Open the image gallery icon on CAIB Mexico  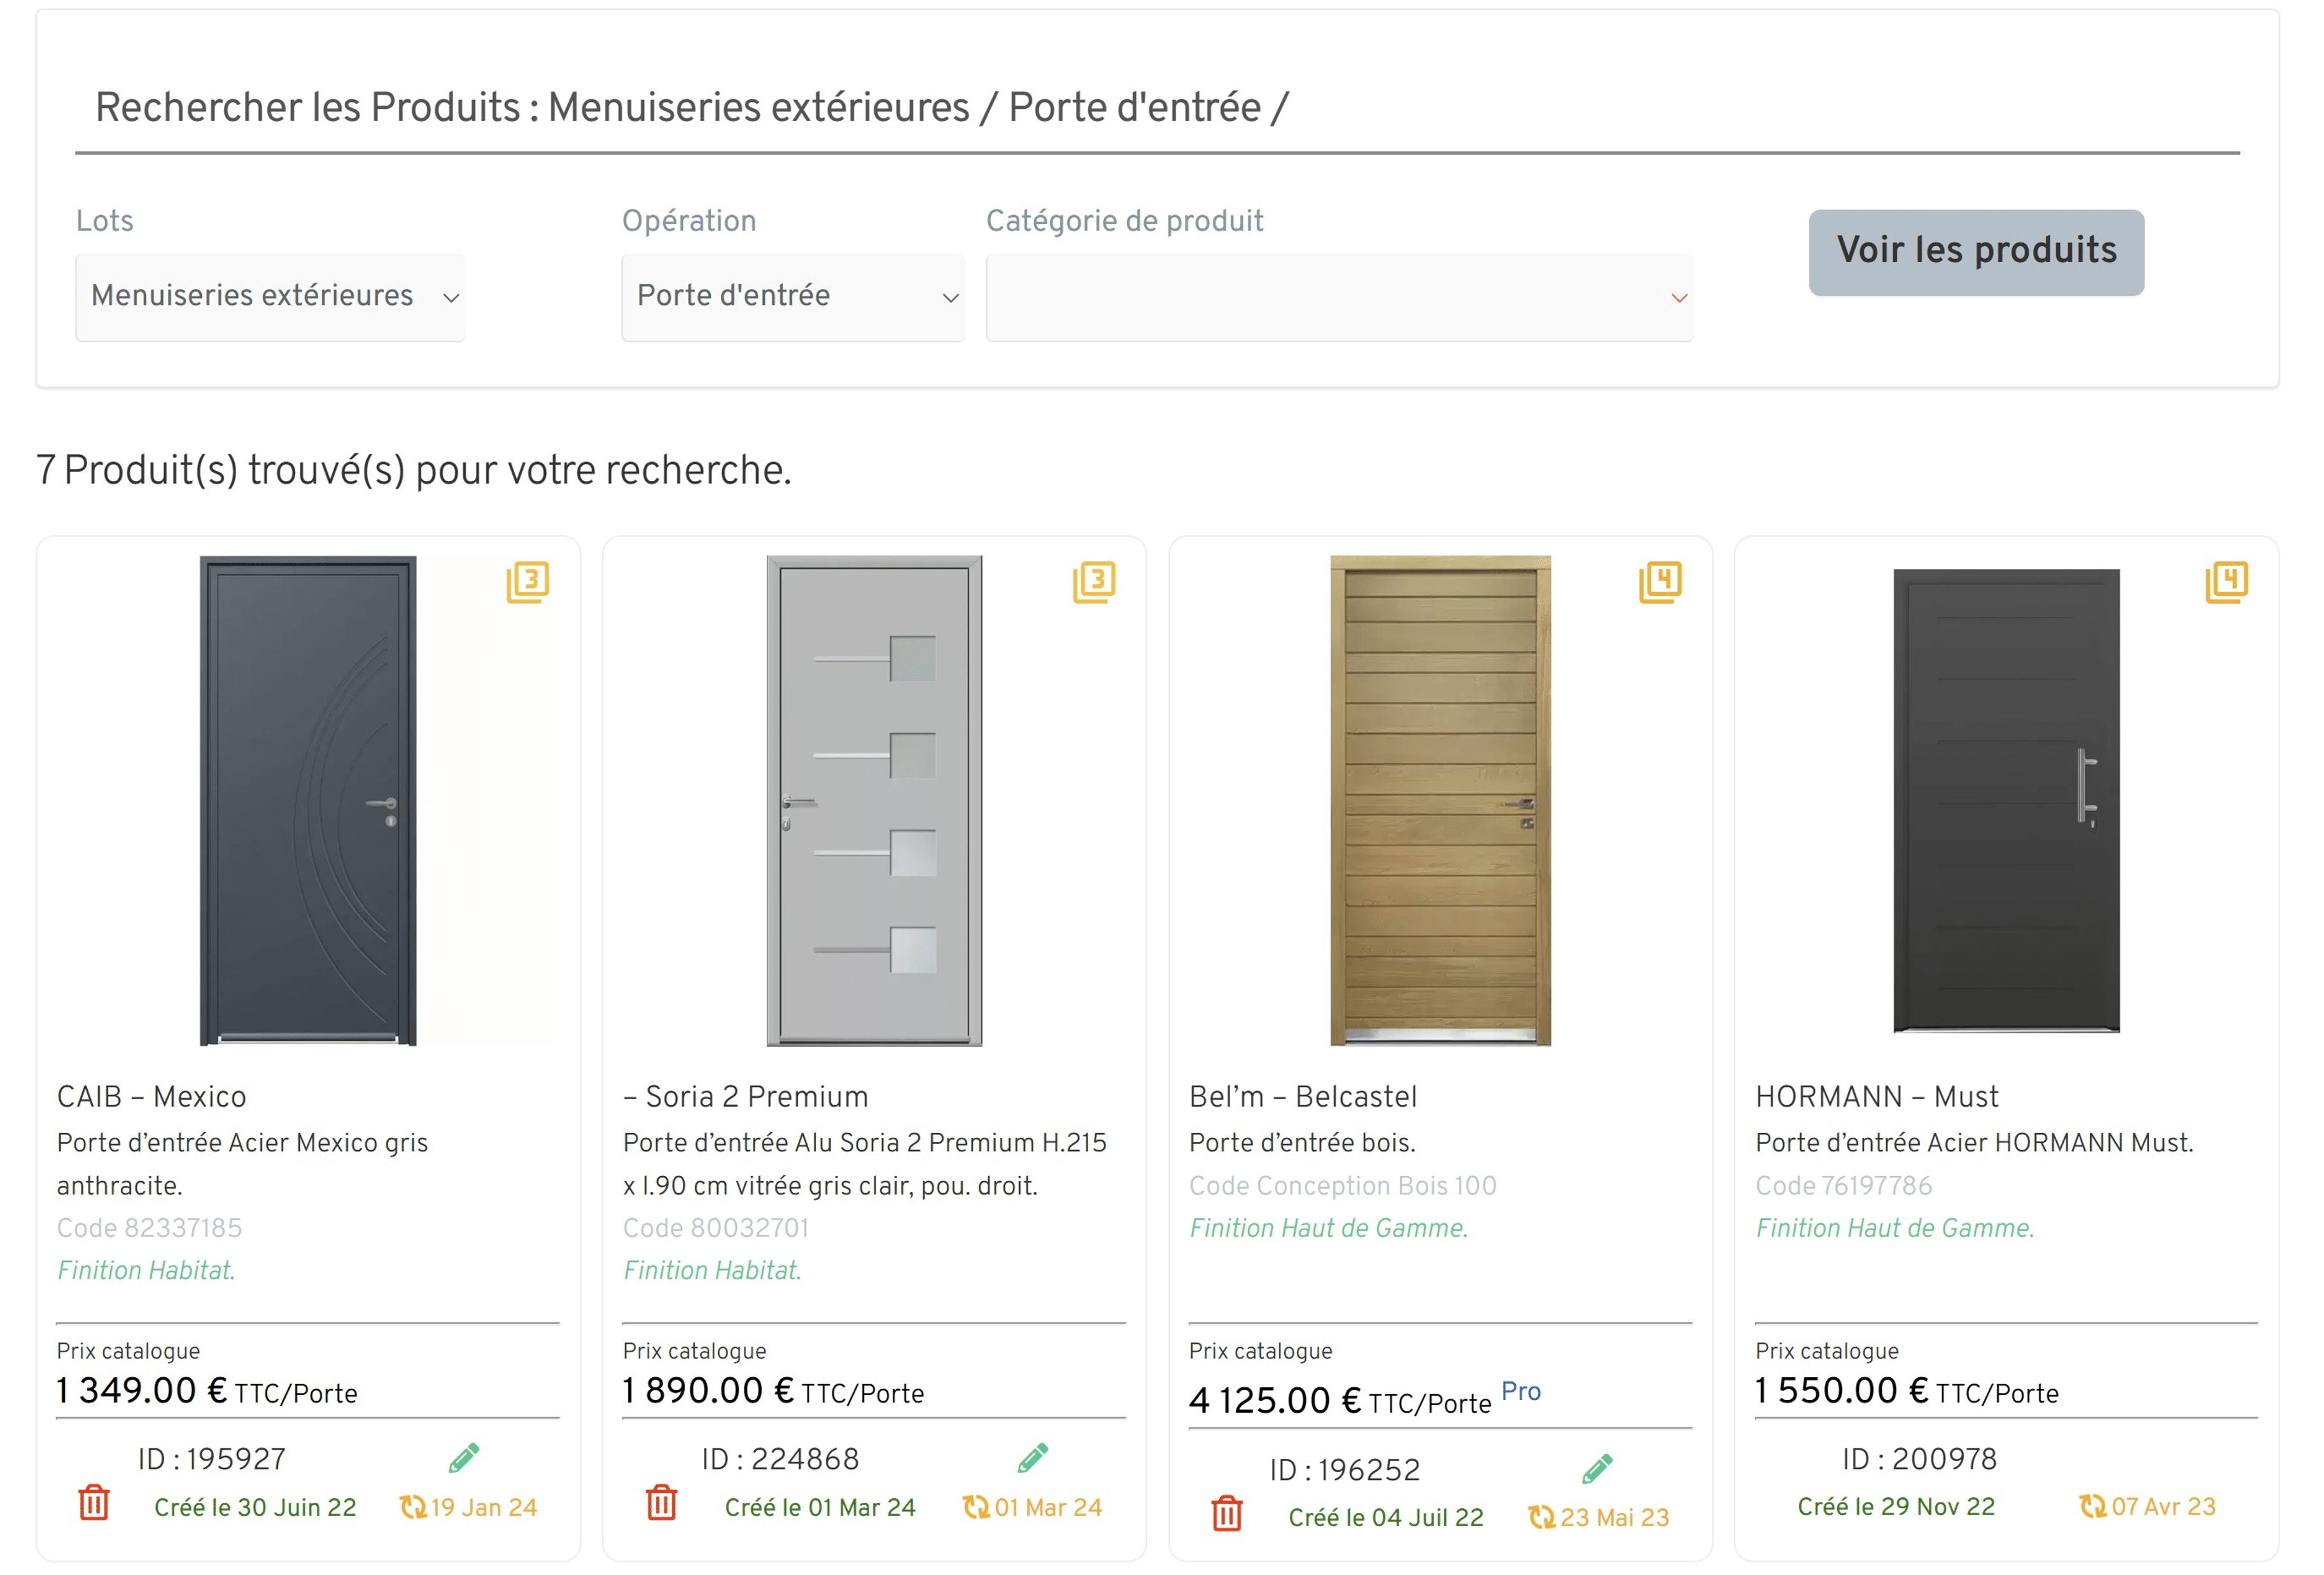click(x=528, y=581)
